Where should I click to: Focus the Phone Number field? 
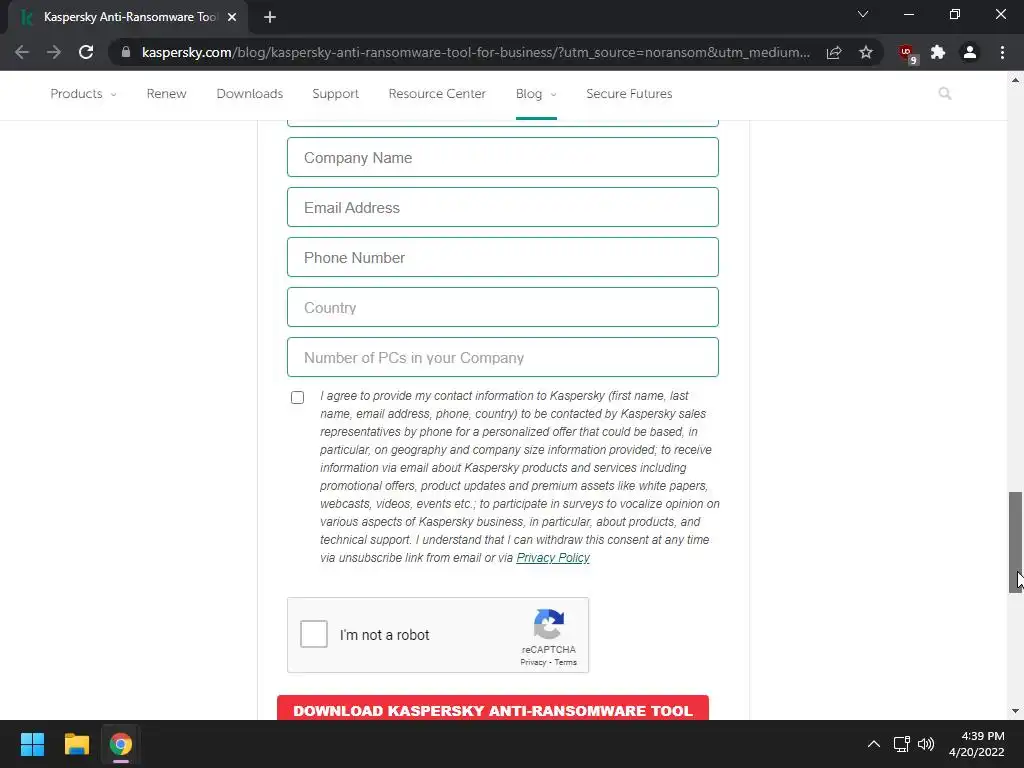tap(503, 257)
